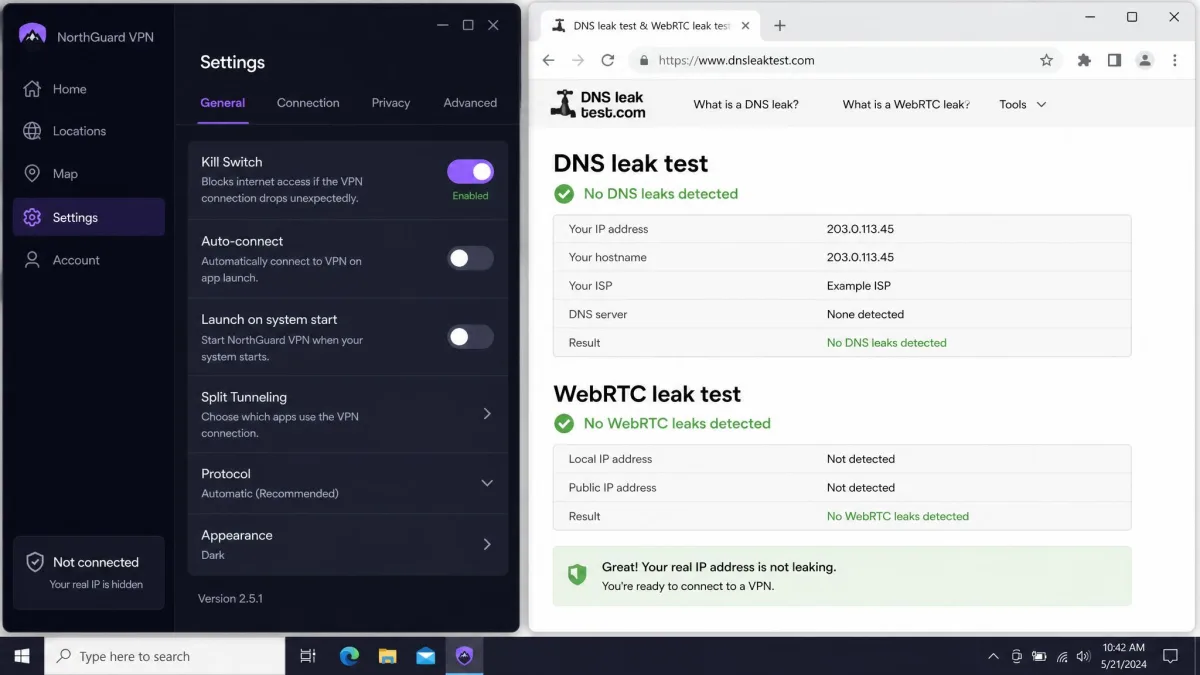The height and width of the screenshot is (675, 1200).
Task: Open a new browser tab with plus
Action: (780, 26)
